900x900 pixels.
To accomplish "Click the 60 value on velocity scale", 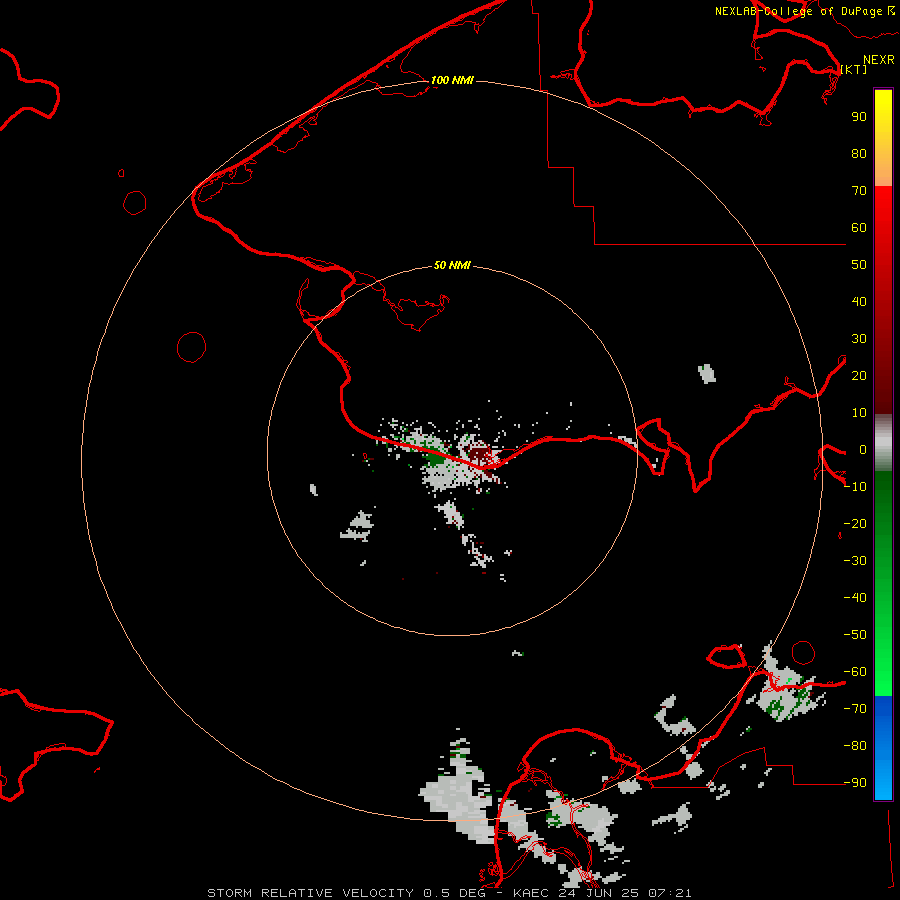I will (859, 227).
